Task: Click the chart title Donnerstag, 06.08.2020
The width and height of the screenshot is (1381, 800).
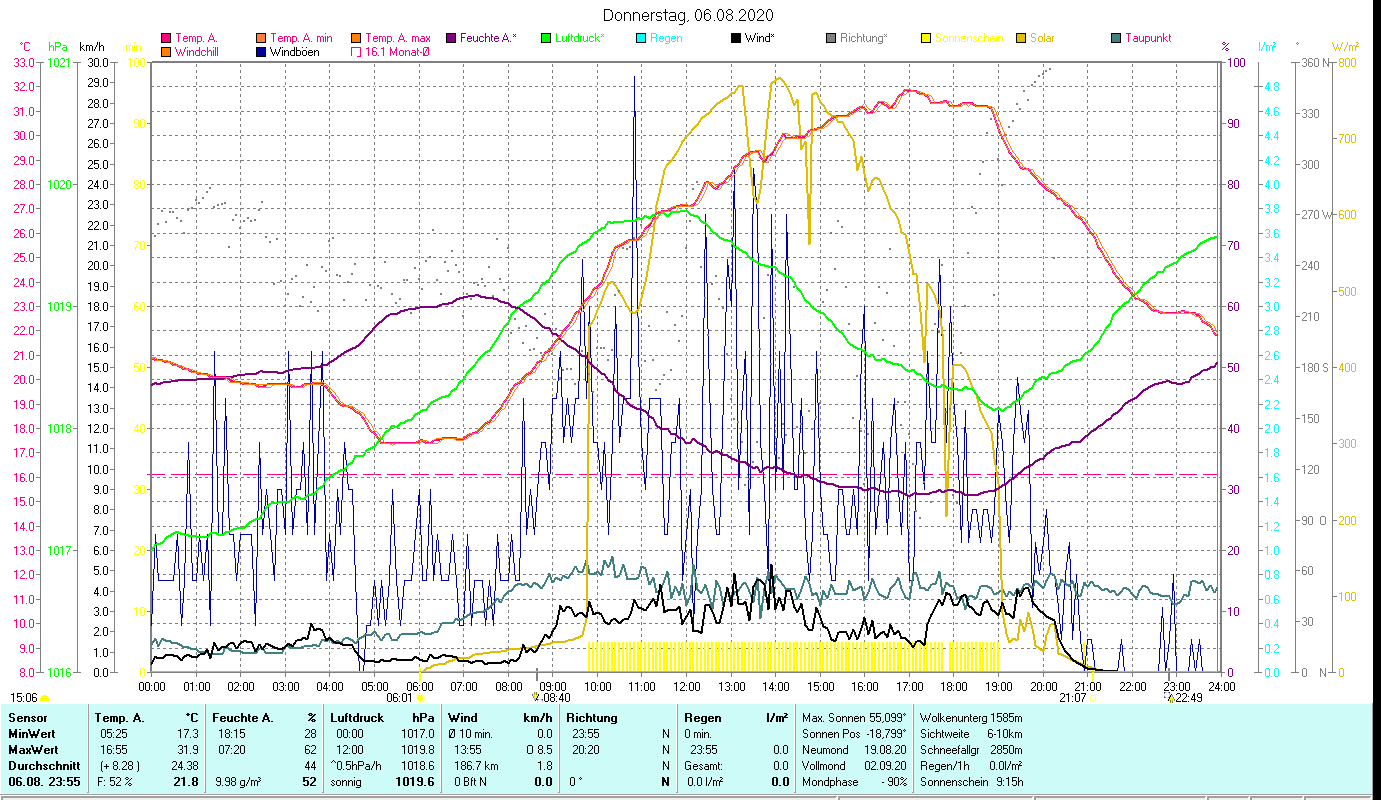Action: click(689, 16)
